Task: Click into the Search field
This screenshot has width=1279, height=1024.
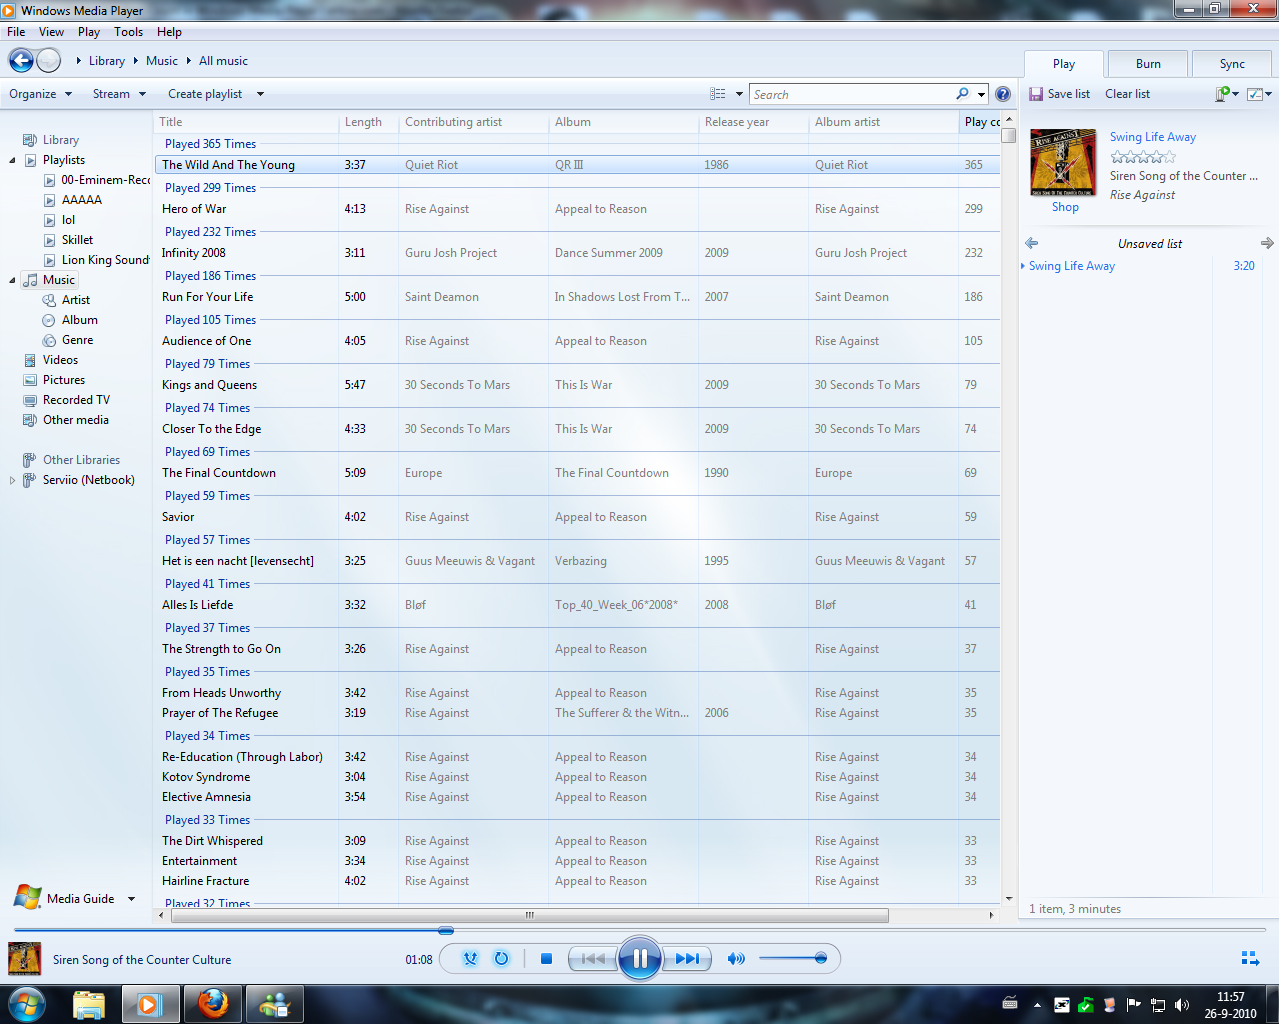Action: pos(851,94)
